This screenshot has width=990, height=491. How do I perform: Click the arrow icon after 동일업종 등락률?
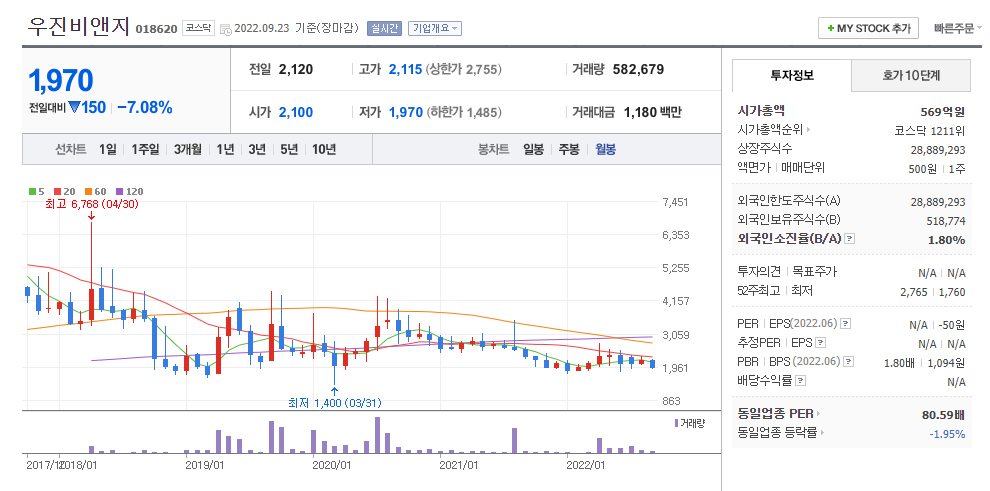[x=825, y=433]
